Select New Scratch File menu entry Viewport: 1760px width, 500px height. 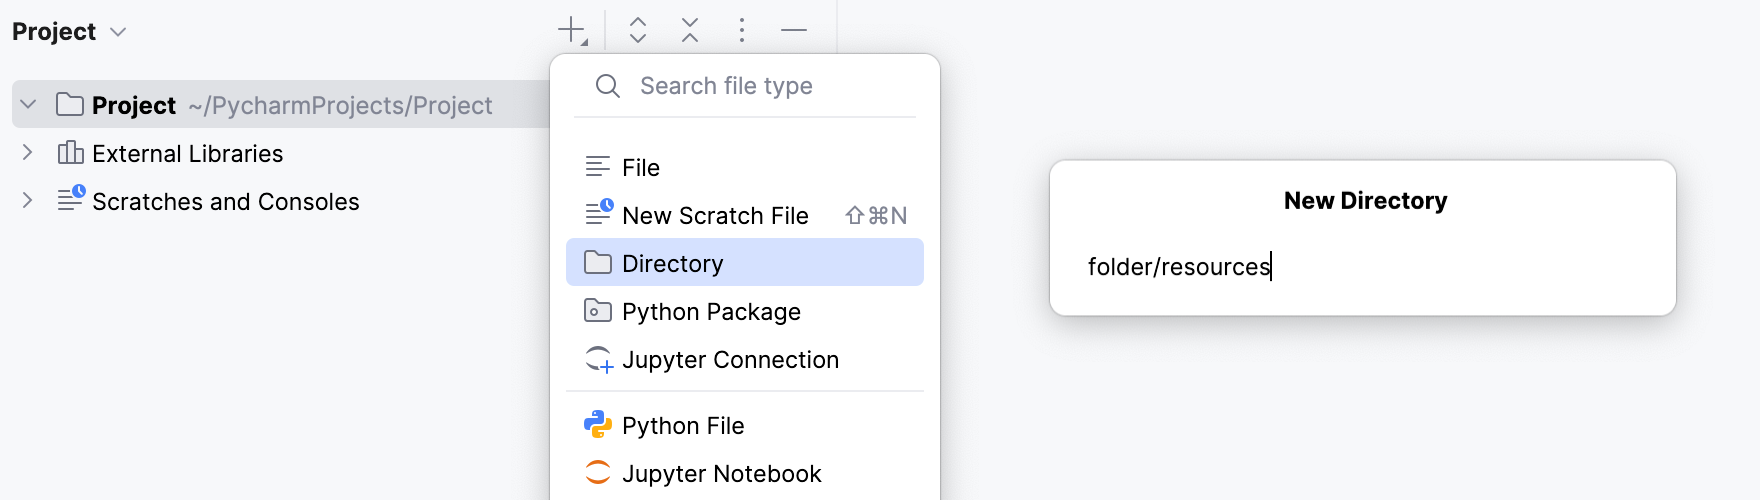tap(715, 215)
